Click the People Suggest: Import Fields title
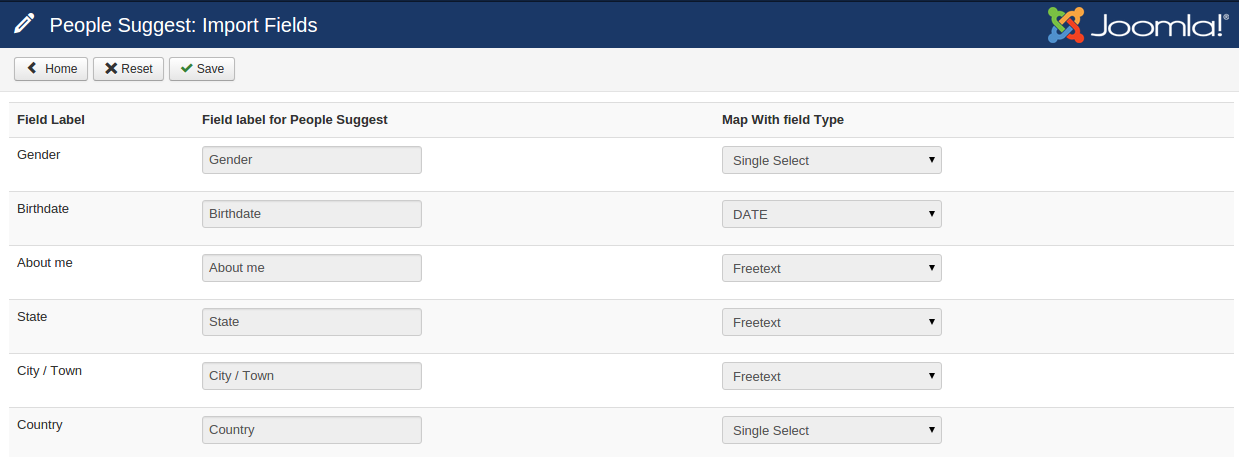The height and width of the screenshot is (457, 1239). pyautogui.click(x=183, y=25)
